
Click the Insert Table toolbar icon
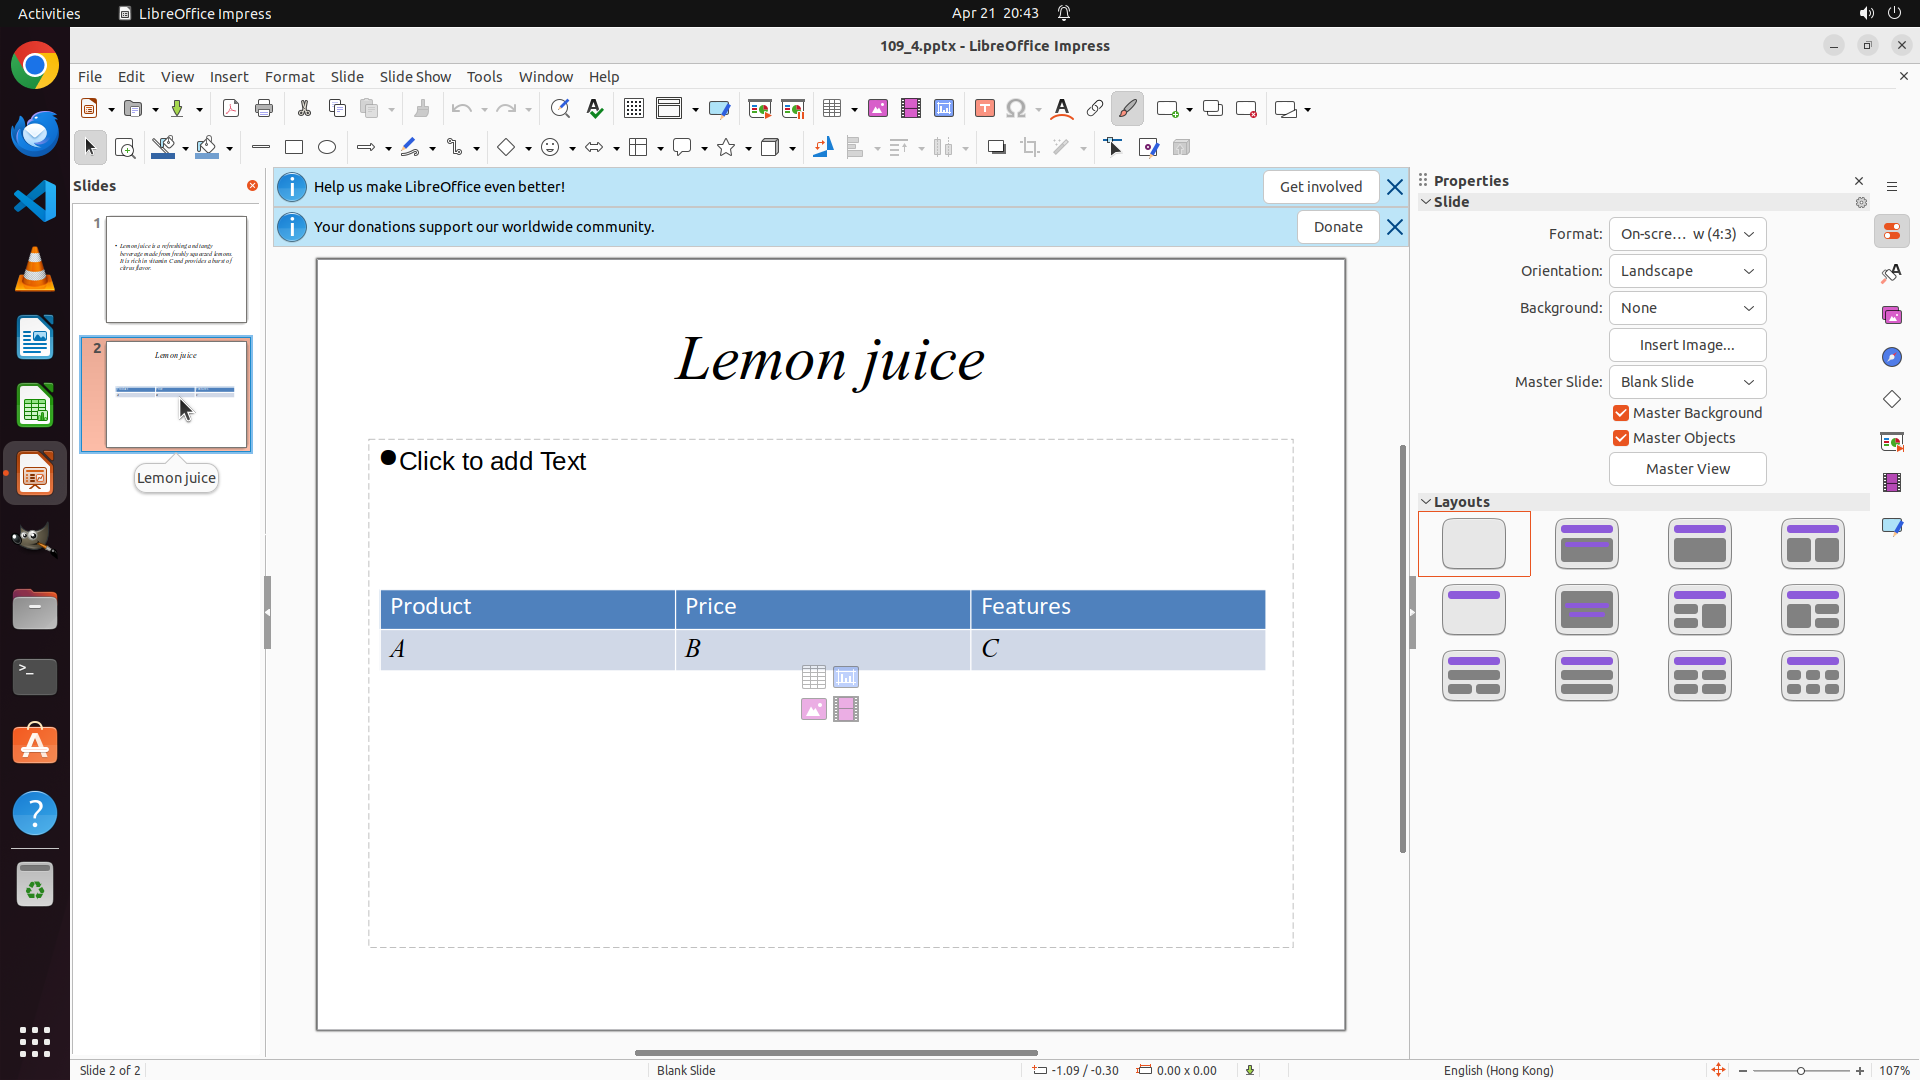832,109
